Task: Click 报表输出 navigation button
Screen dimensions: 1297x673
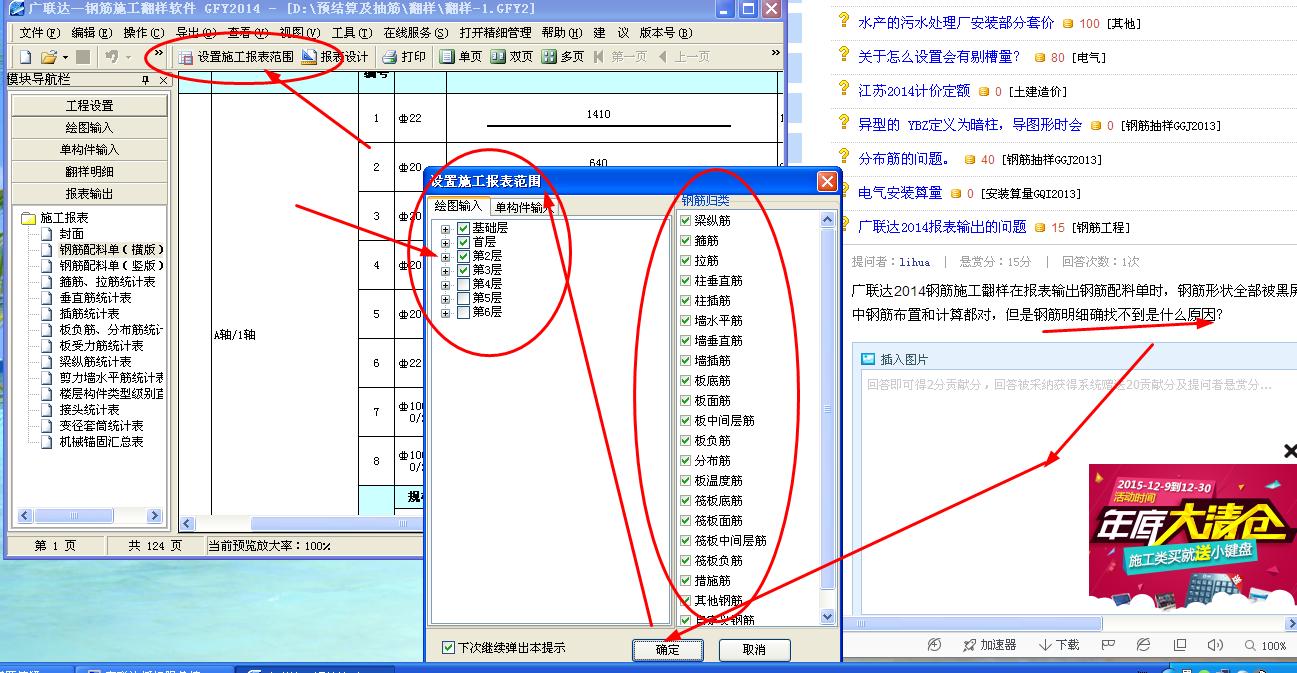Action: pyautogui.click(x=89, y=194)
